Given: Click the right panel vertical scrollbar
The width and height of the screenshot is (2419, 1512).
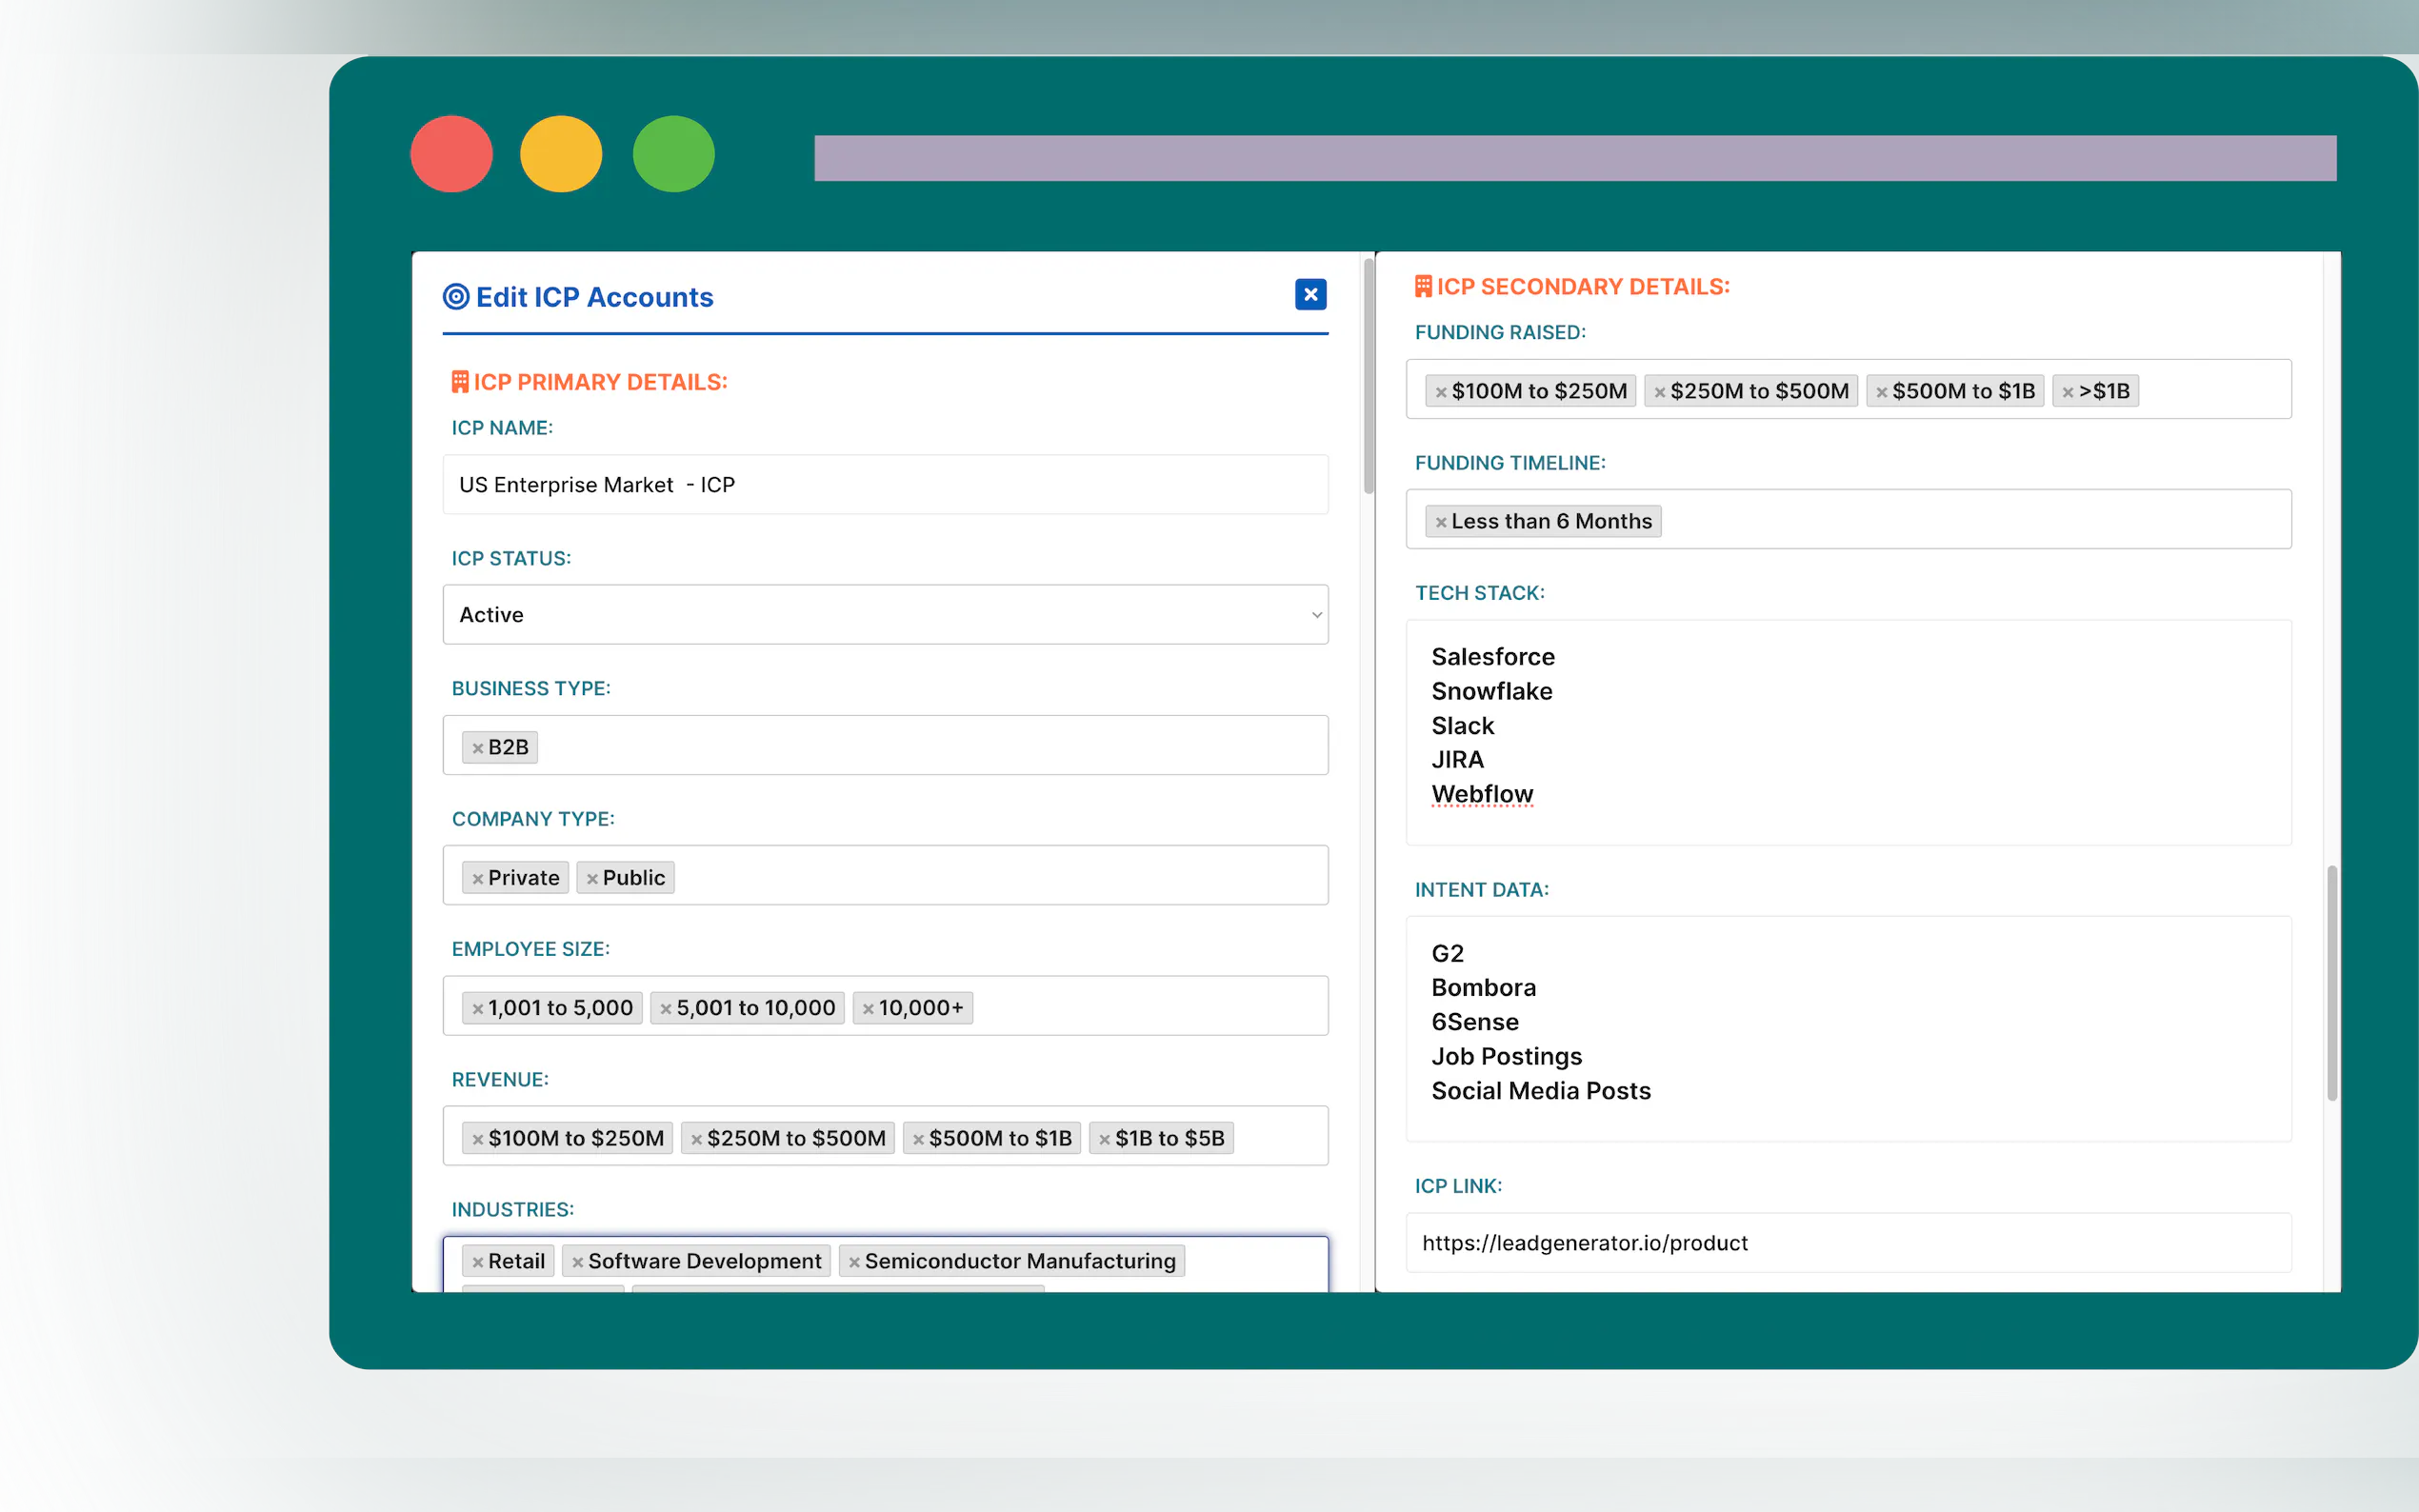Looking at the screenshot, I should [x=2332, y=982].
